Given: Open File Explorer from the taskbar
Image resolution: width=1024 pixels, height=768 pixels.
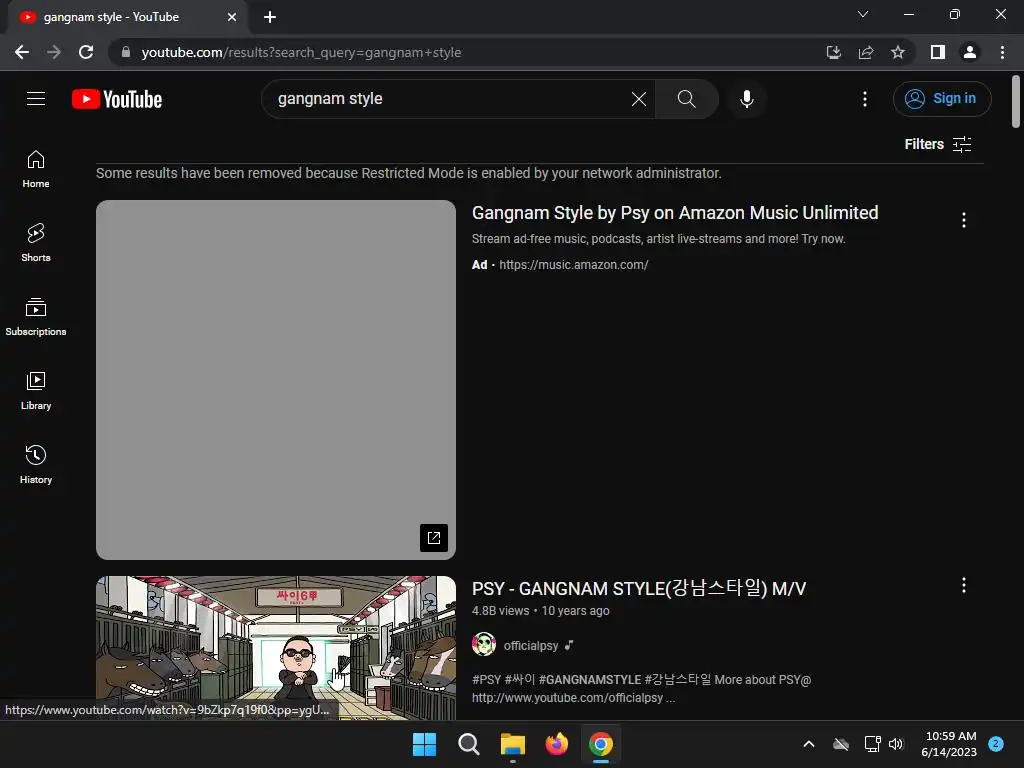Looking at the screenshot, I should pos(513,744).
